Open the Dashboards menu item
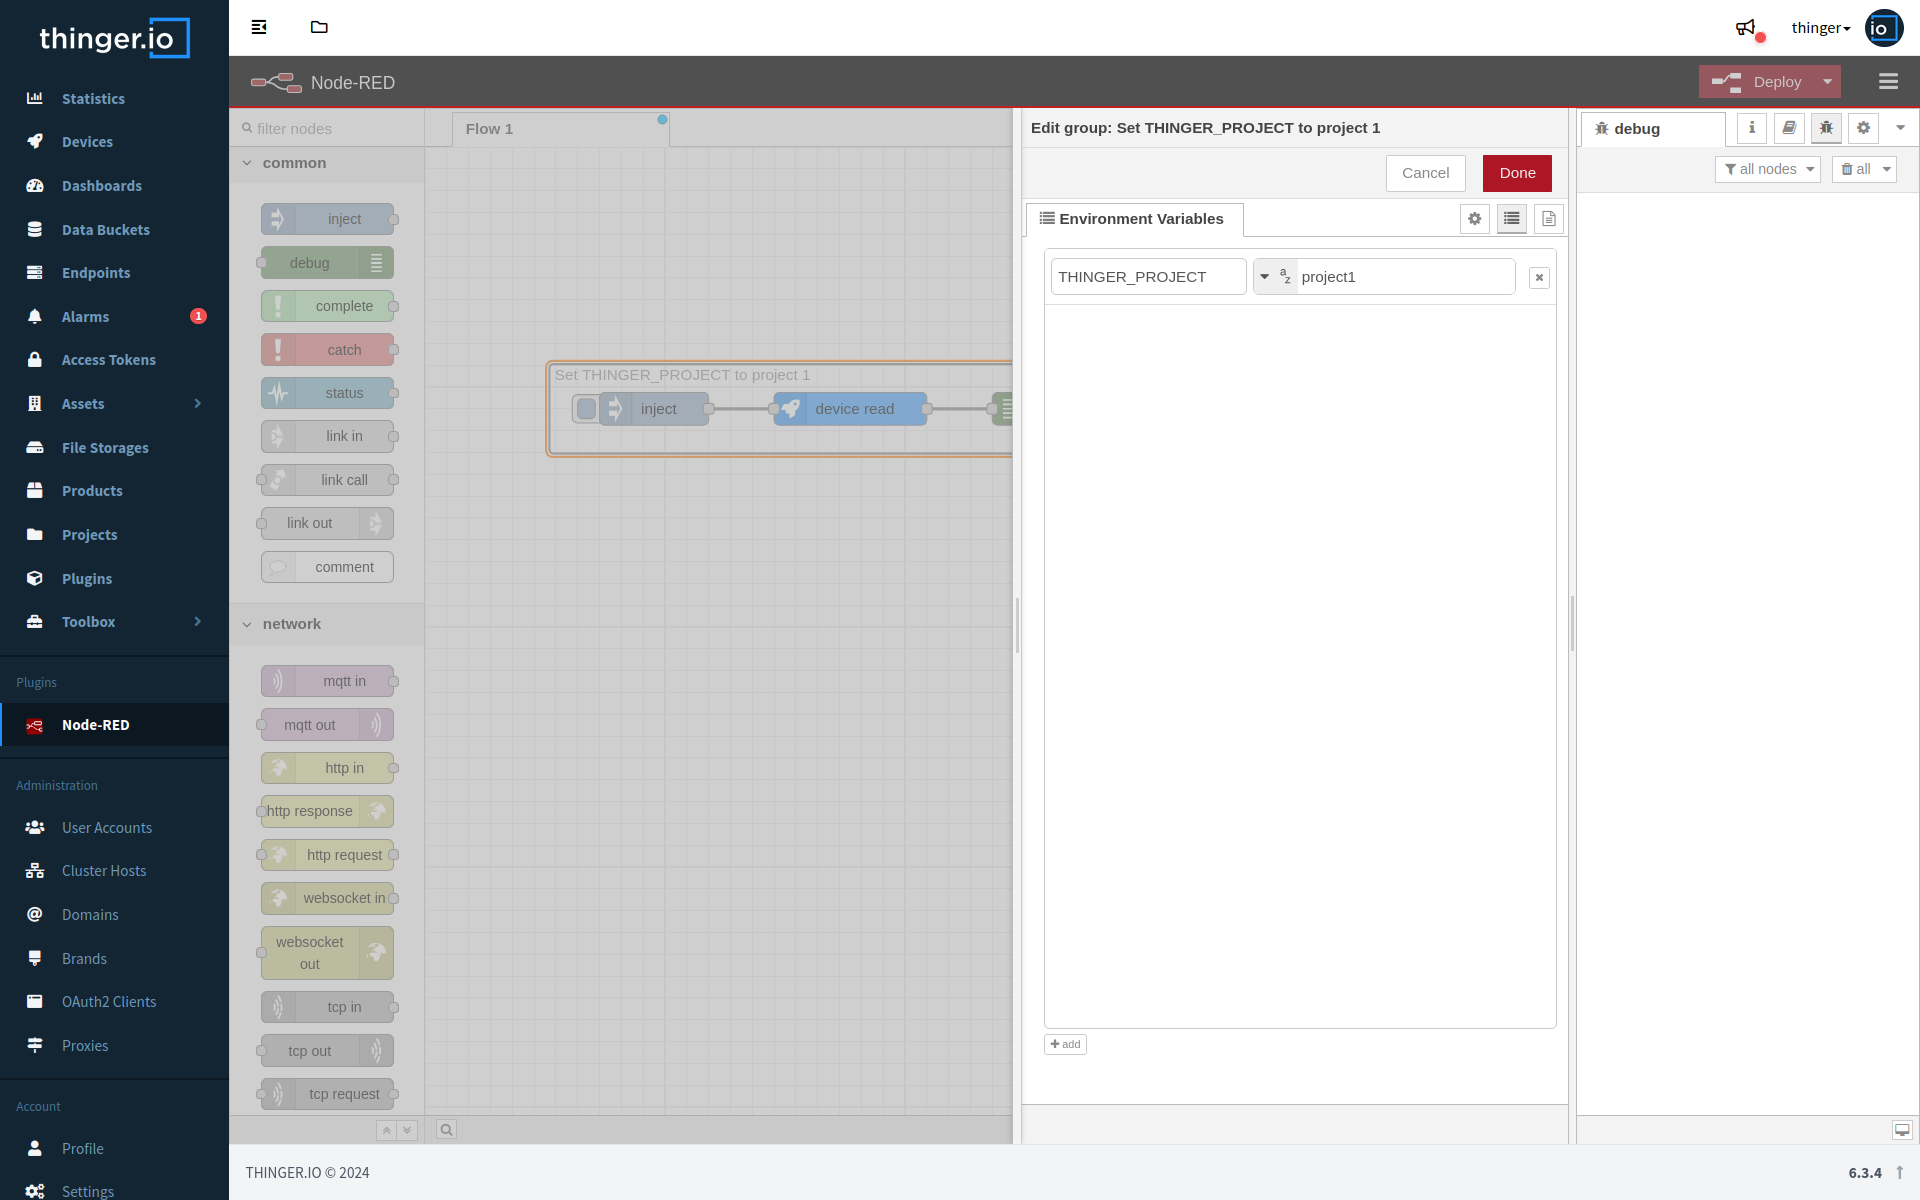 pyautogui.click(x=101, y=186)
